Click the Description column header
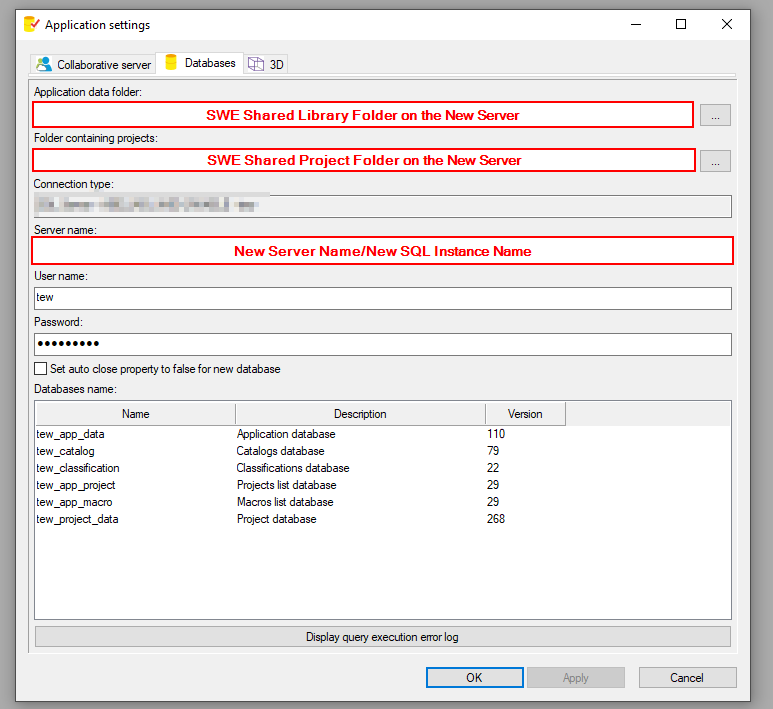This screenshot has height=709, width=773. click(360, 414)
